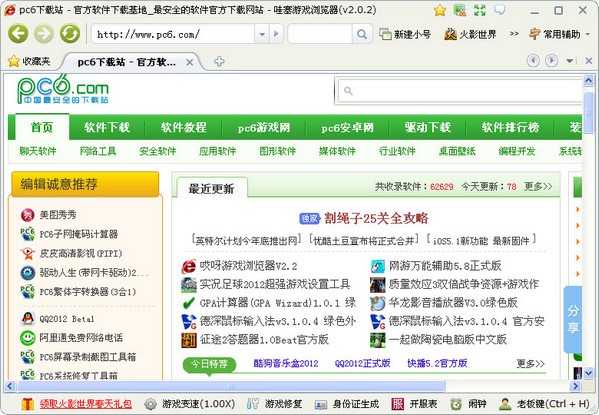599x415 pixels.
Task: Open the 割绳子25关全攻略 headline link
Action: 376,218
